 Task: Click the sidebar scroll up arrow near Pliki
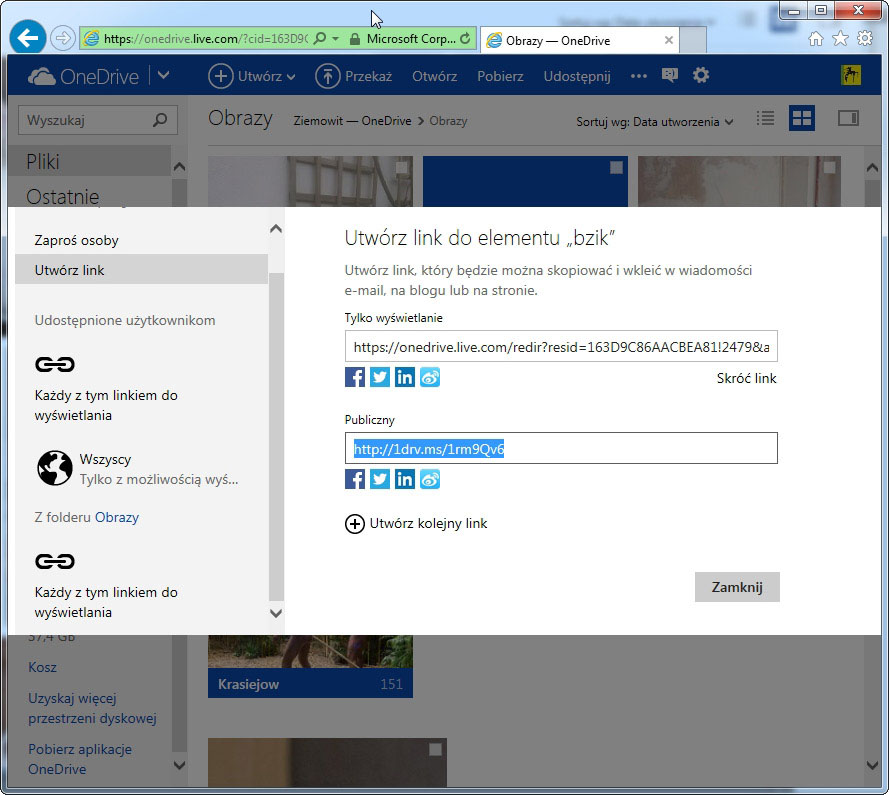coord(179,167)
